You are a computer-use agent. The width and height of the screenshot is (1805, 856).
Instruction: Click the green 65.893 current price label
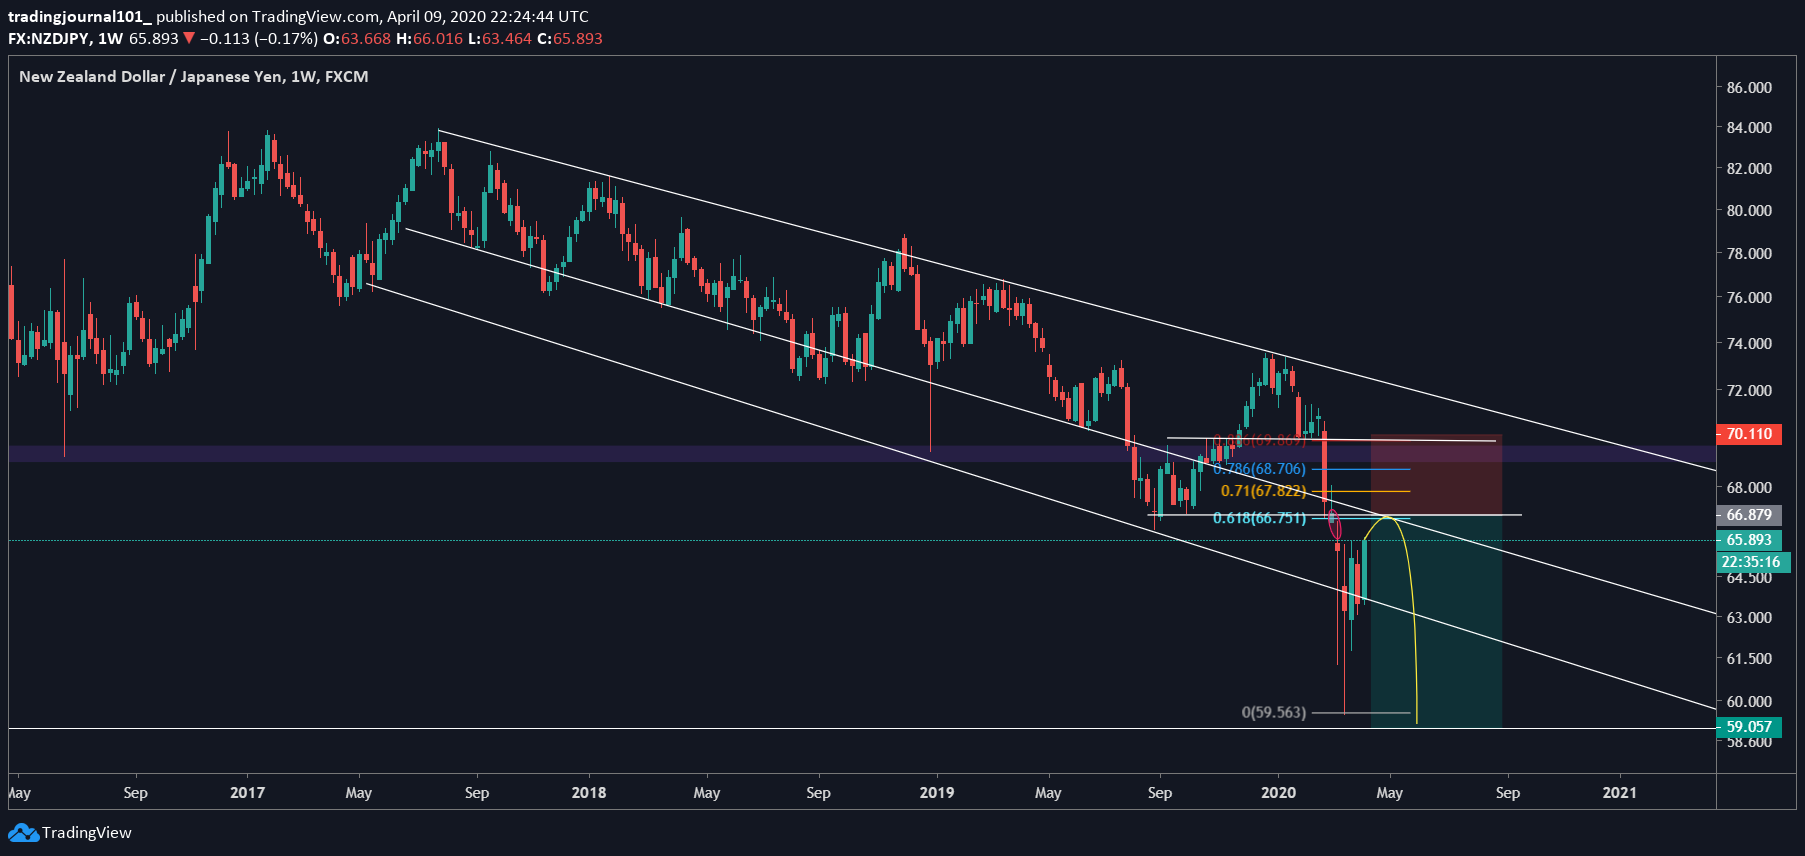1749,540
